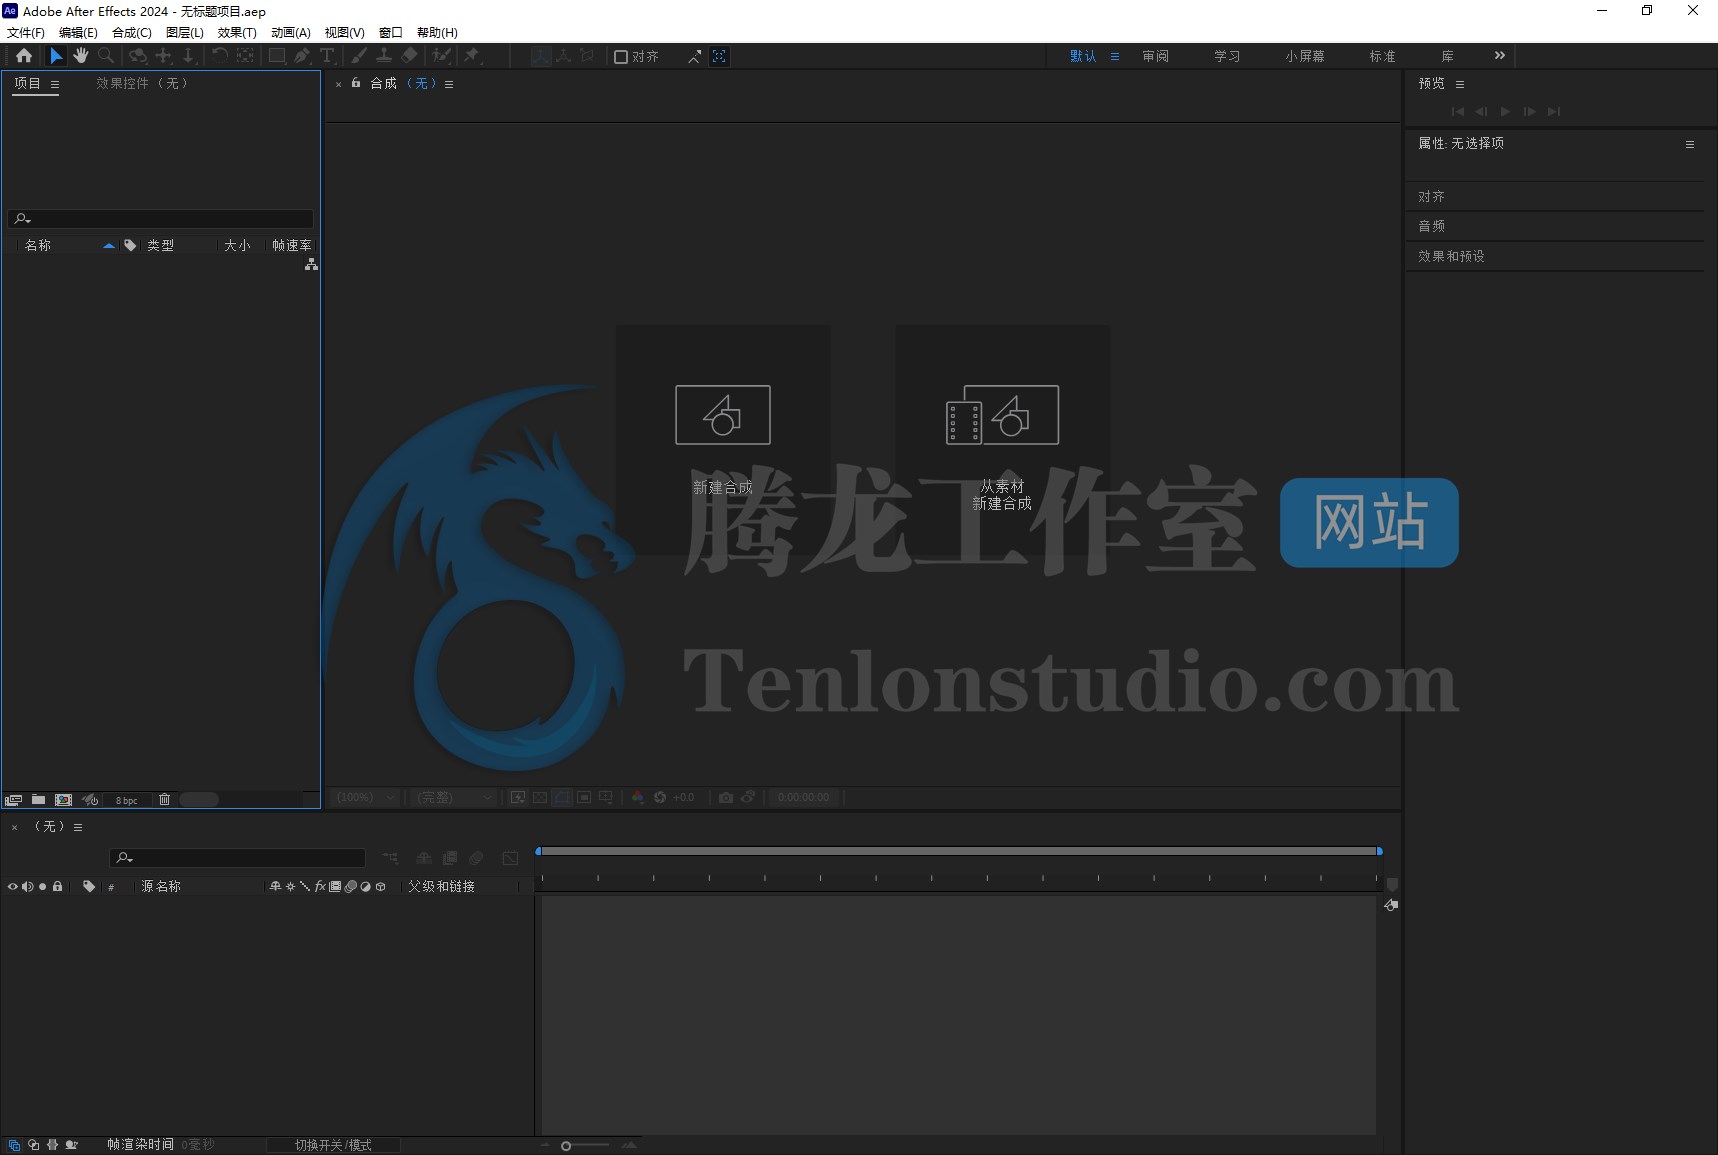Screen dimensions: 1718x1155
Task: Open the 合成(C) menu
Action: pyautogui.click(x=132, y=33)
